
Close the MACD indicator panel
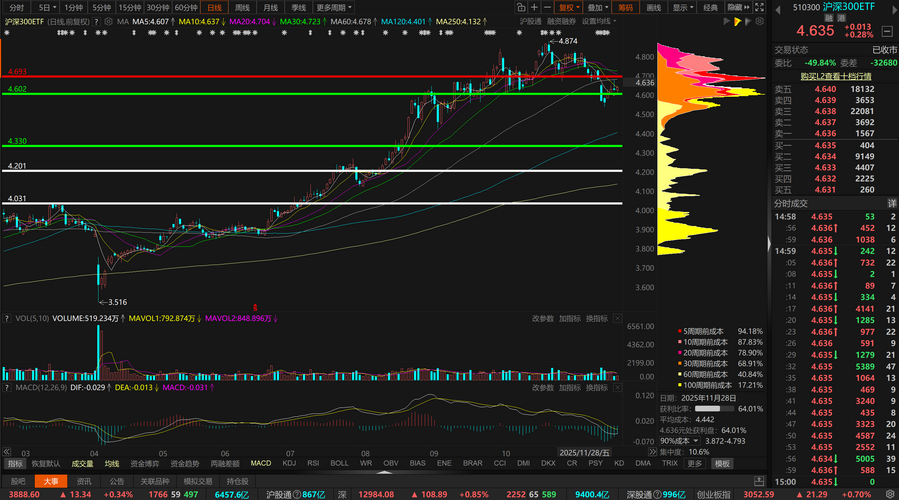617,388
